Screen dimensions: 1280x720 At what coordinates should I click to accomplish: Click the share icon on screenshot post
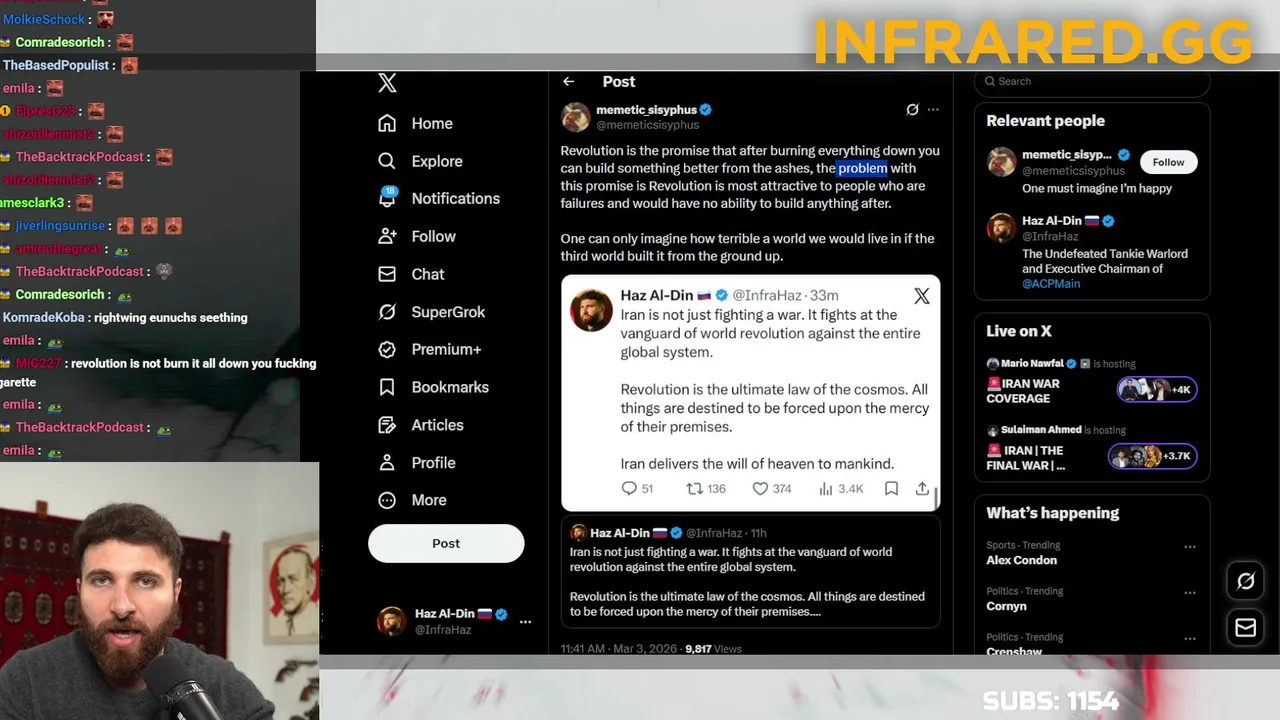coord(922,488)
